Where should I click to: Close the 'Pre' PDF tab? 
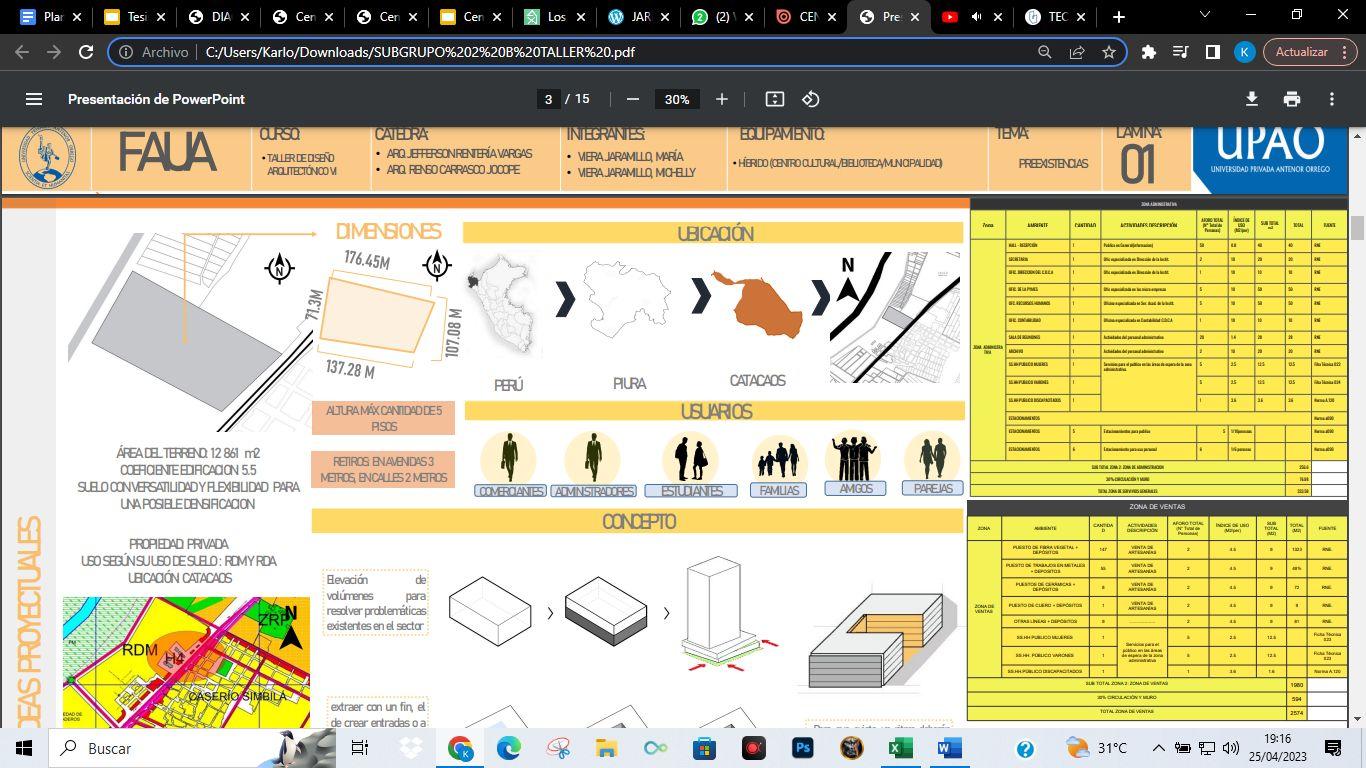914,17
